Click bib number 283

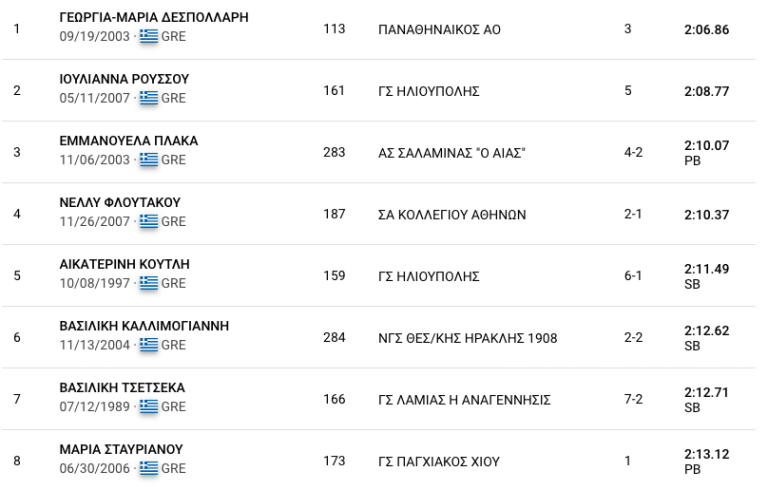tap(335, 152)
